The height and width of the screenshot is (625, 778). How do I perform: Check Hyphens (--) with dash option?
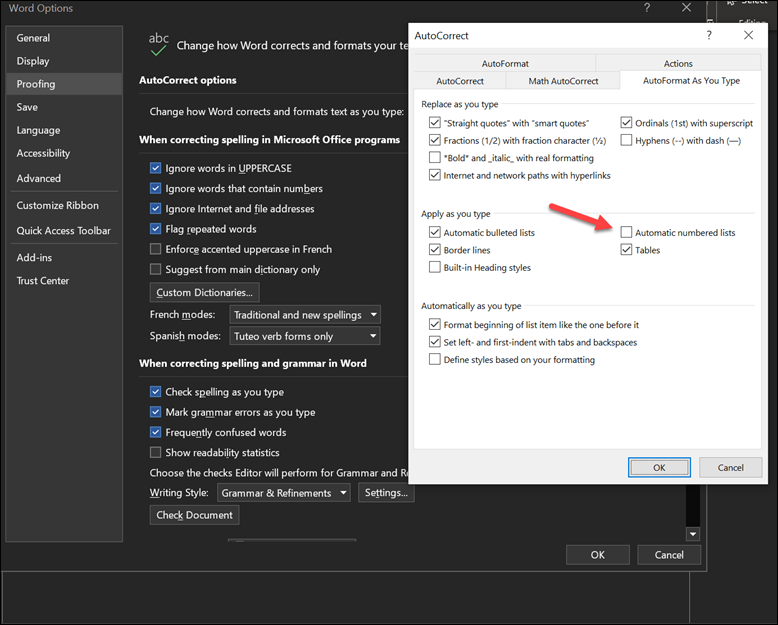[627, 140]
